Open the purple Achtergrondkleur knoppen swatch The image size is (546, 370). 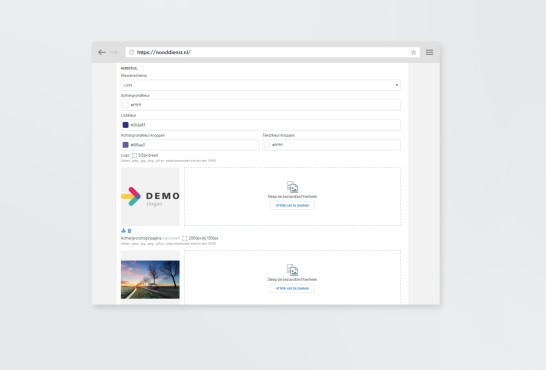click(125, 145)
